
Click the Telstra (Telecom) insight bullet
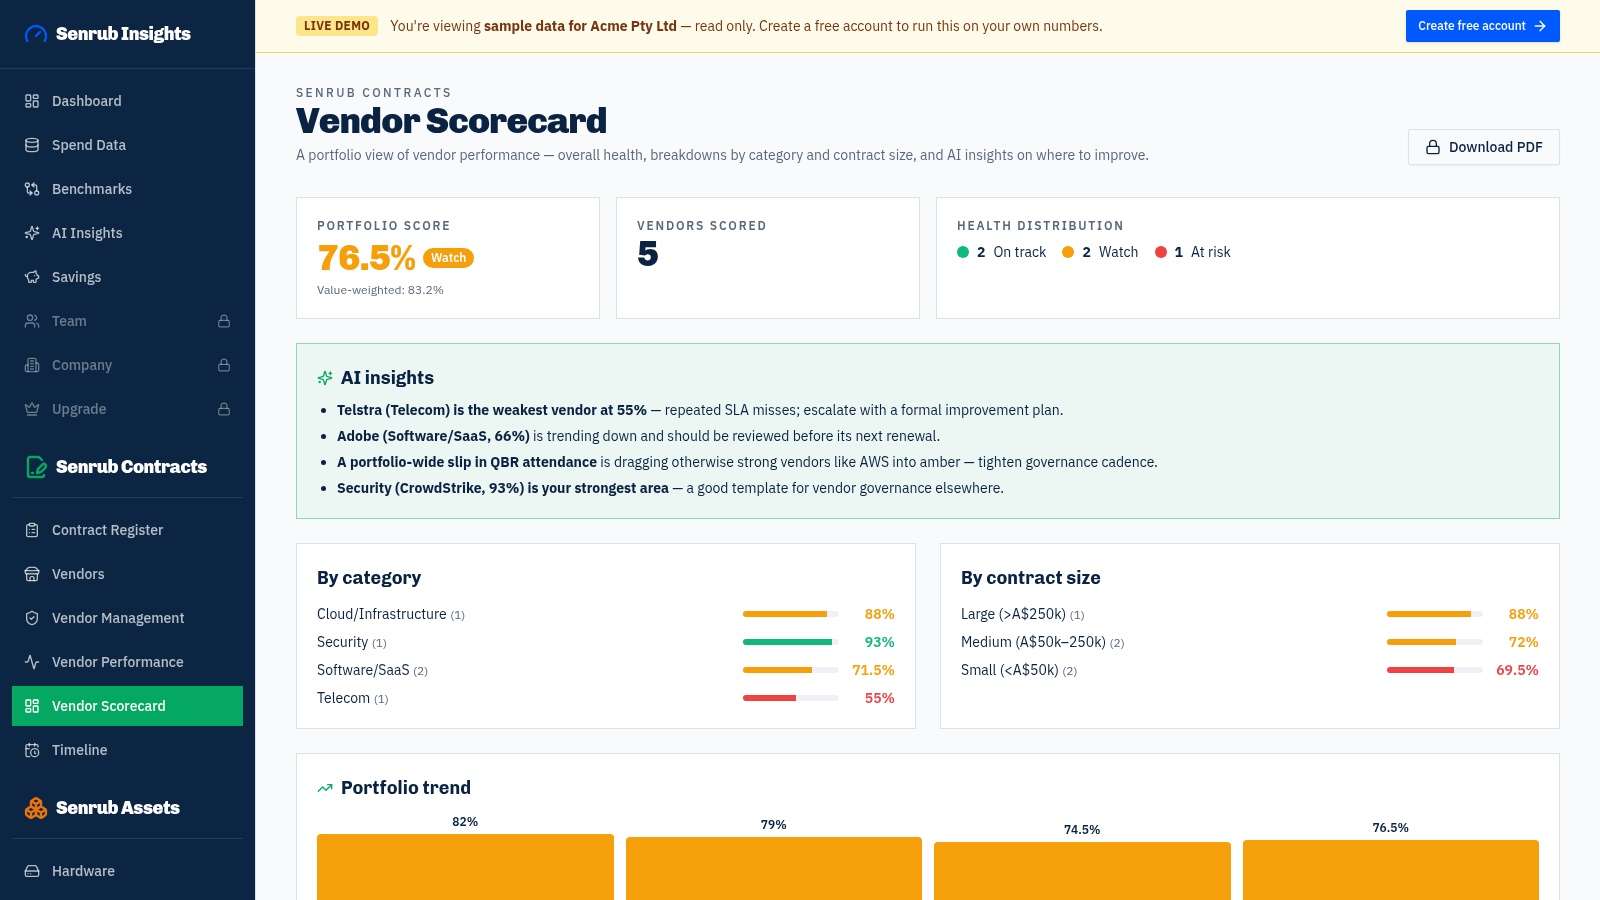point(700,410)
